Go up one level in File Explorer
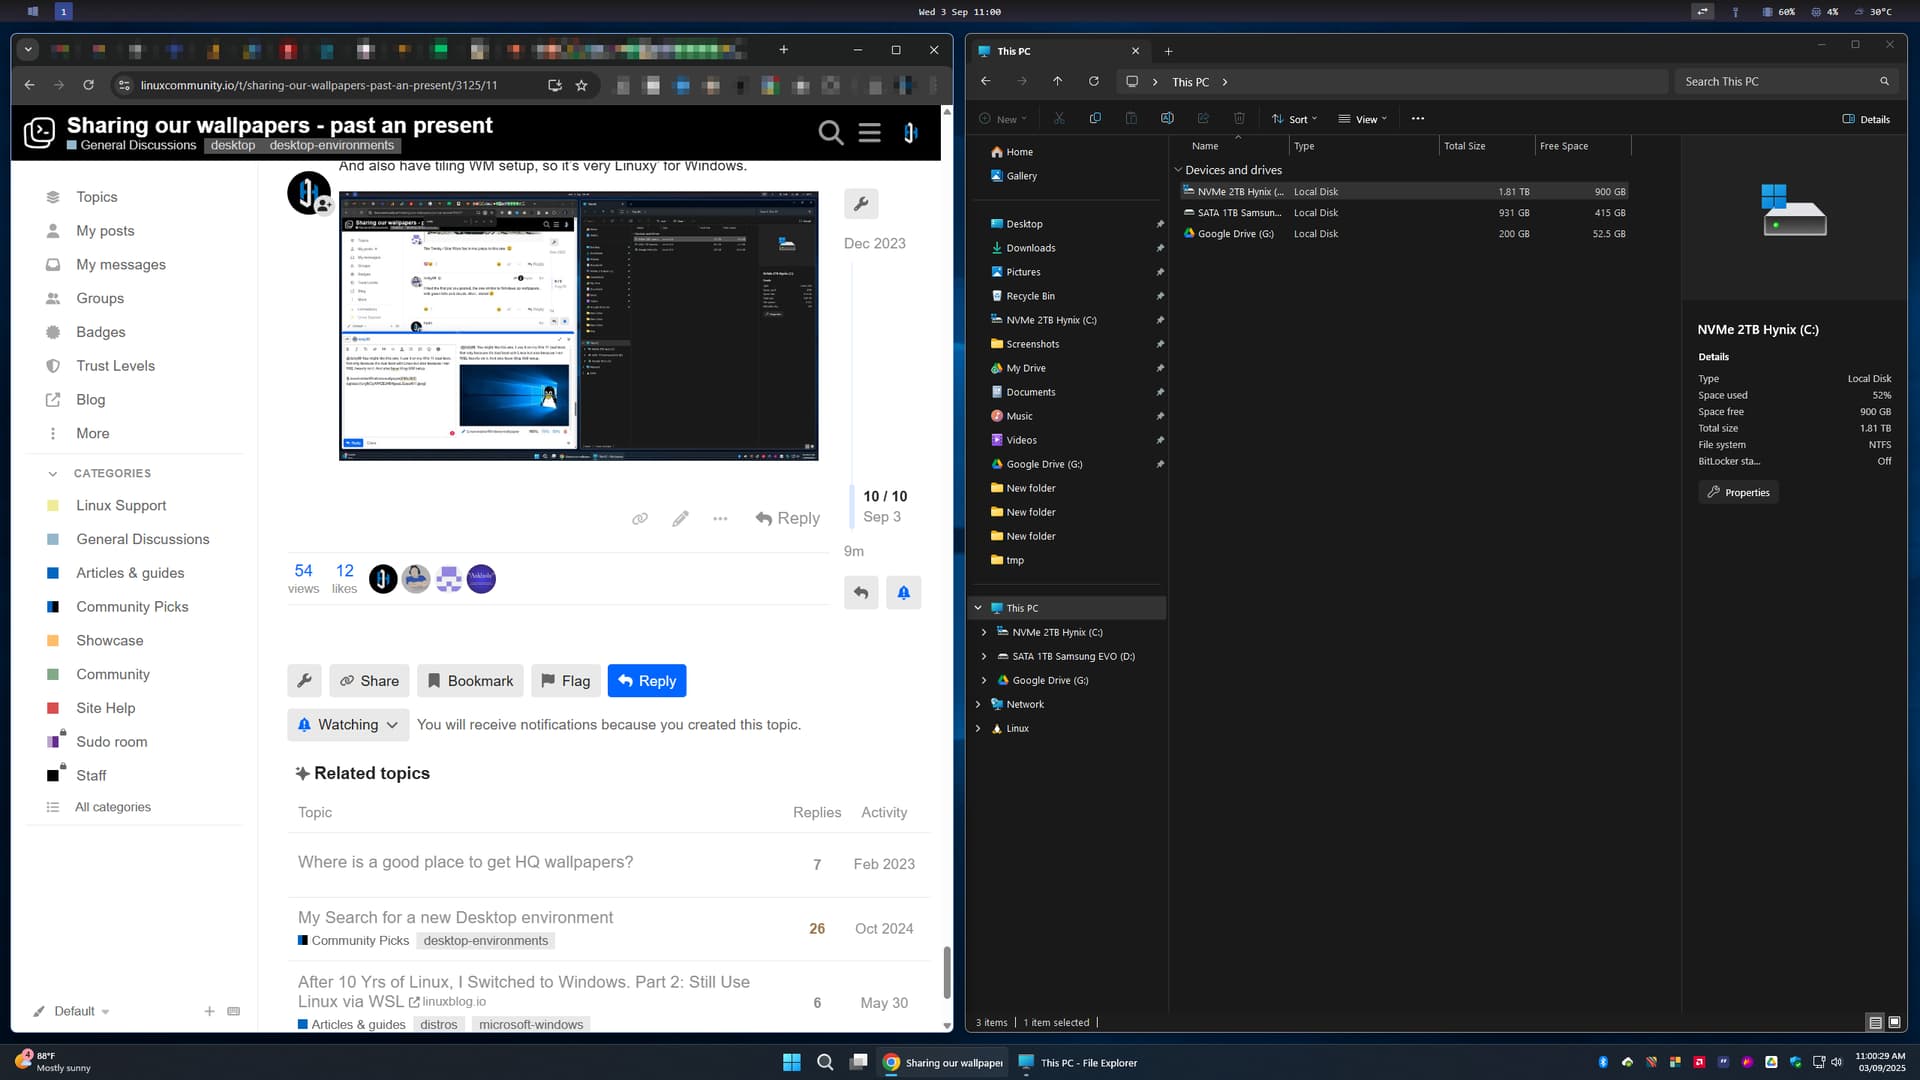Viewport: 1920px width, 1080px height. (x=1057, y=82)
